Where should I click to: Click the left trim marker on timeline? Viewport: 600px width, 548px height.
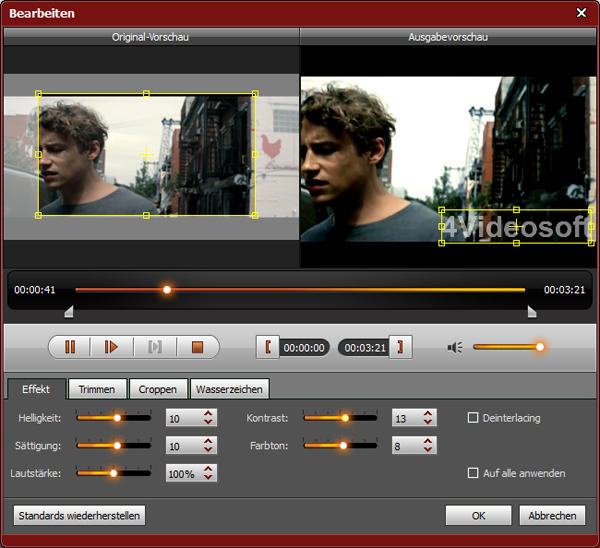68,312
